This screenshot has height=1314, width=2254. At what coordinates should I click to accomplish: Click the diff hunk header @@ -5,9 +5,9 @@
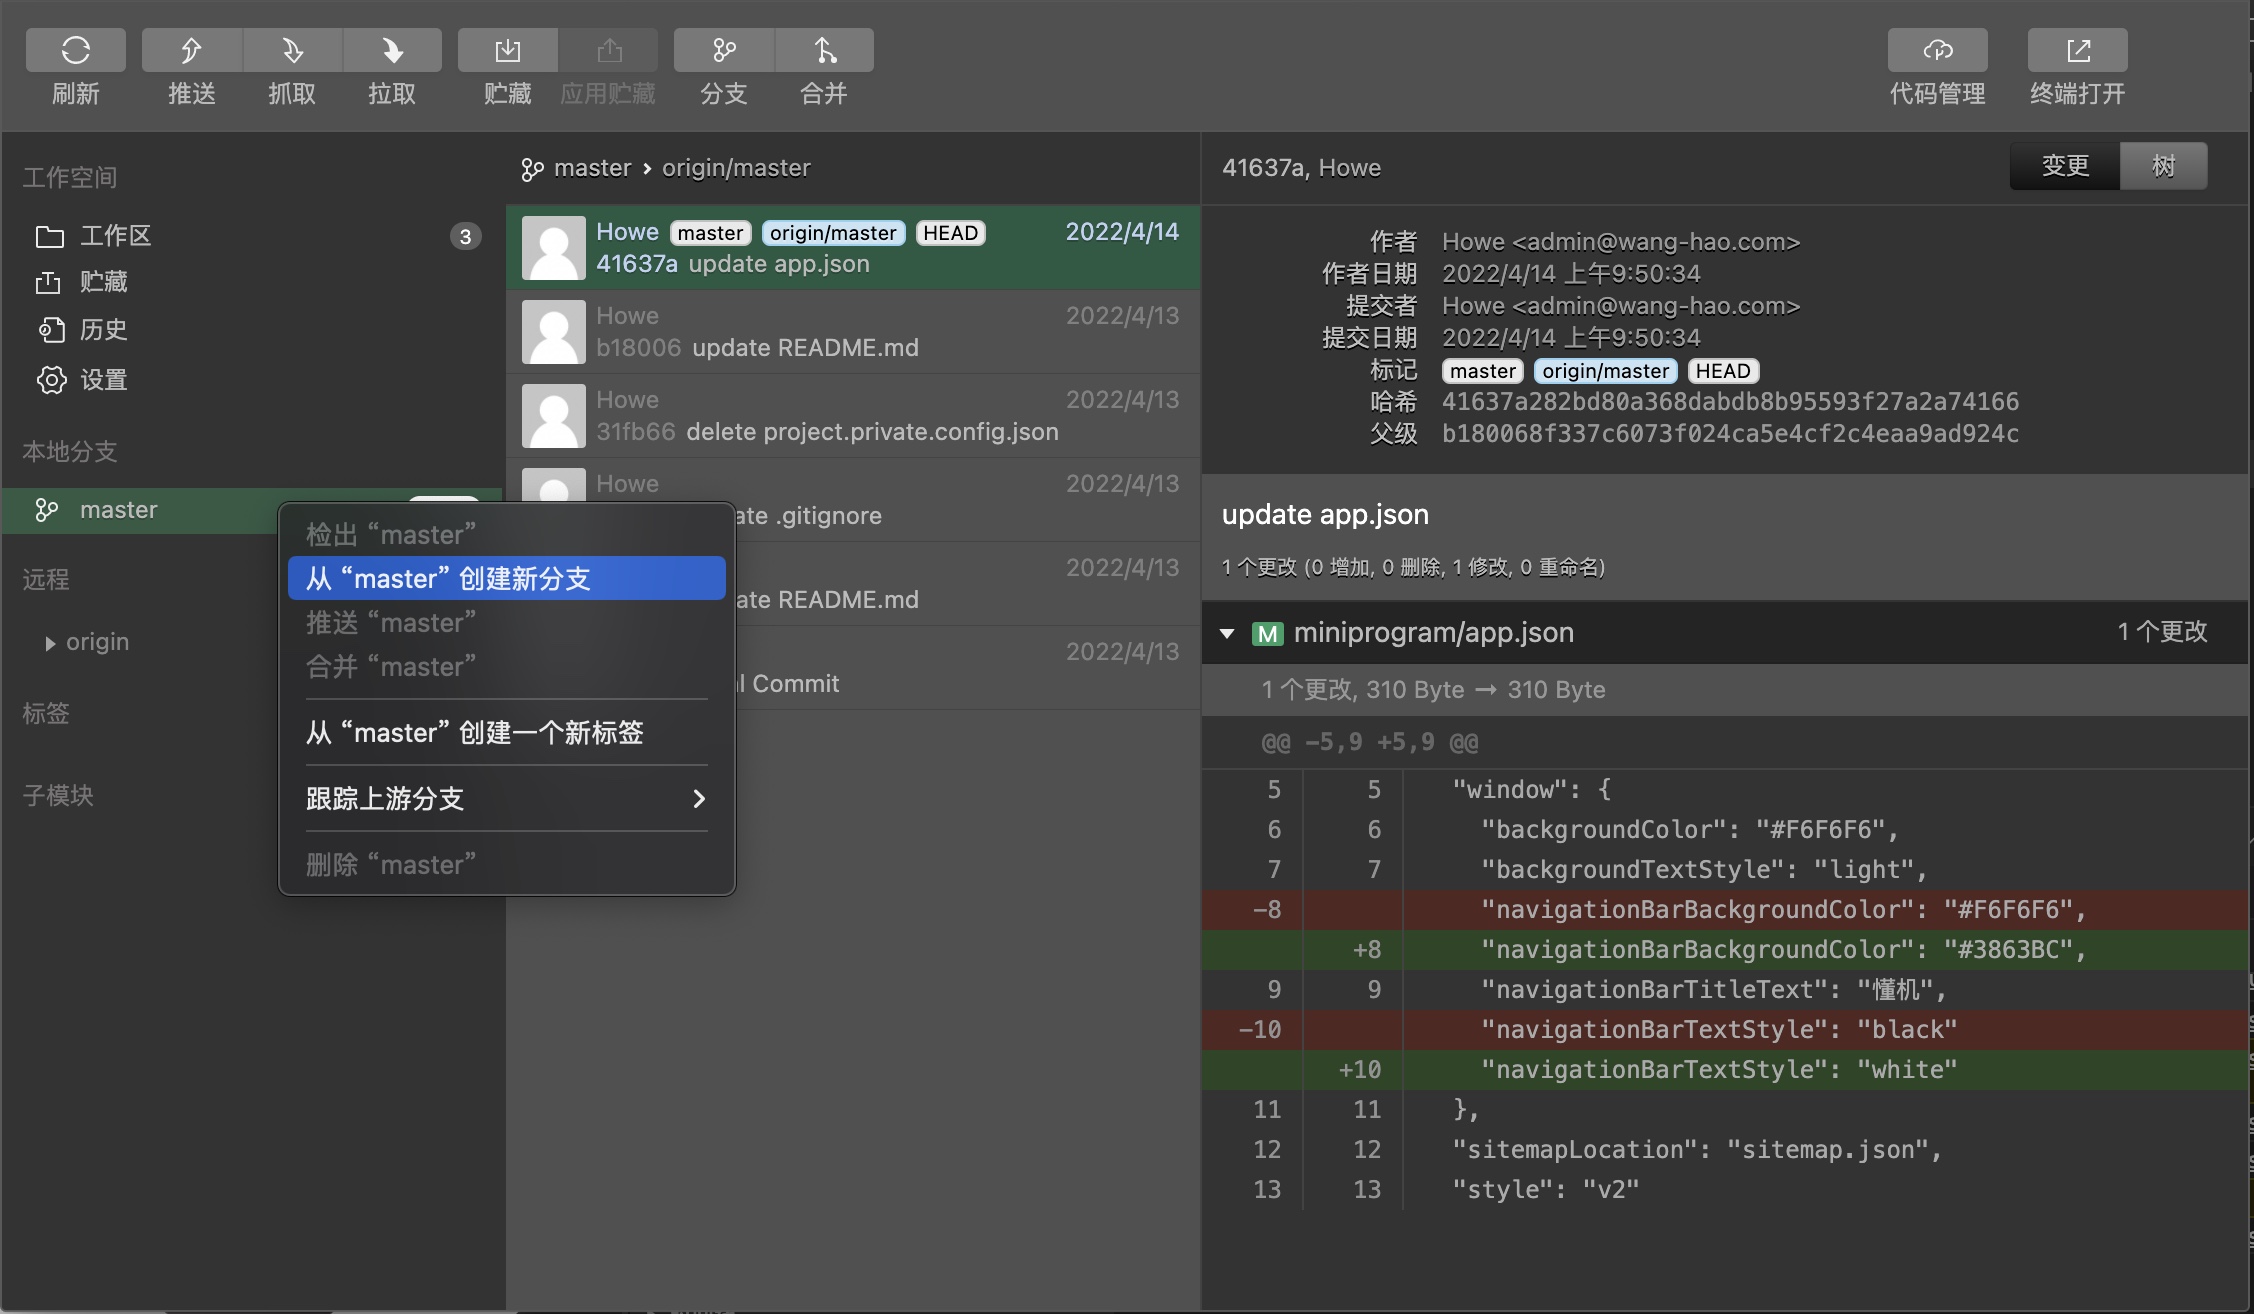1370,742
